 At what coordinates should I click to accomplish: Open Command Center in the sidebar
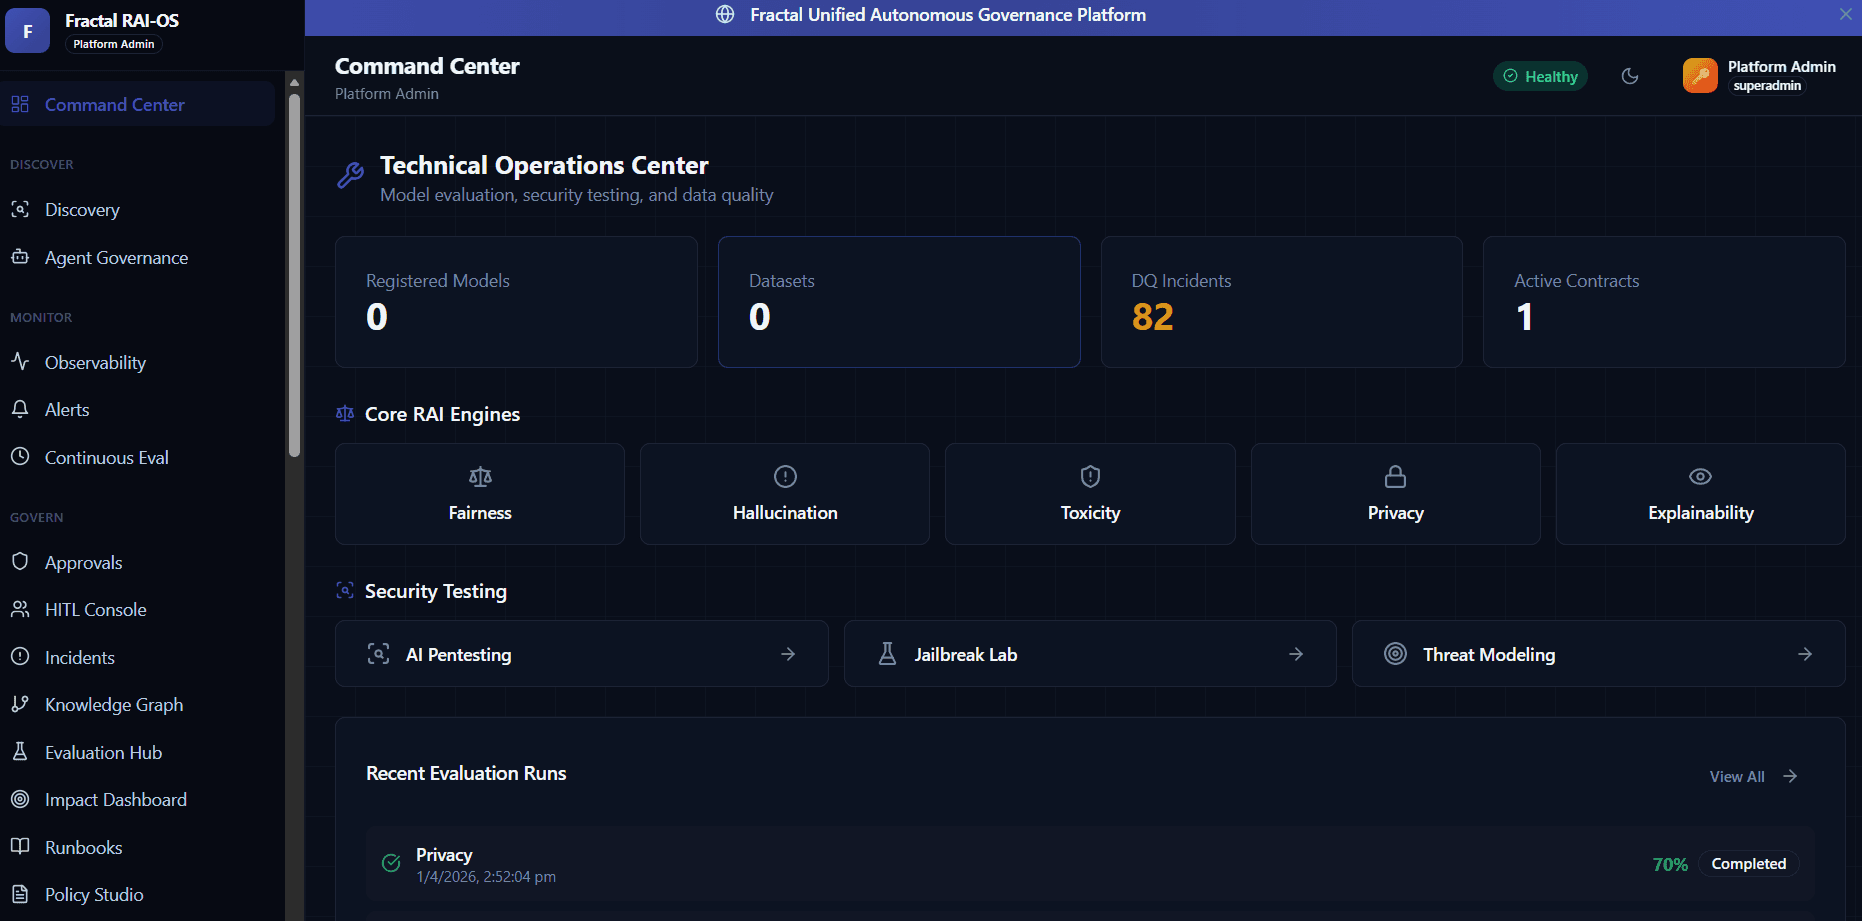(x=137, y=104)
